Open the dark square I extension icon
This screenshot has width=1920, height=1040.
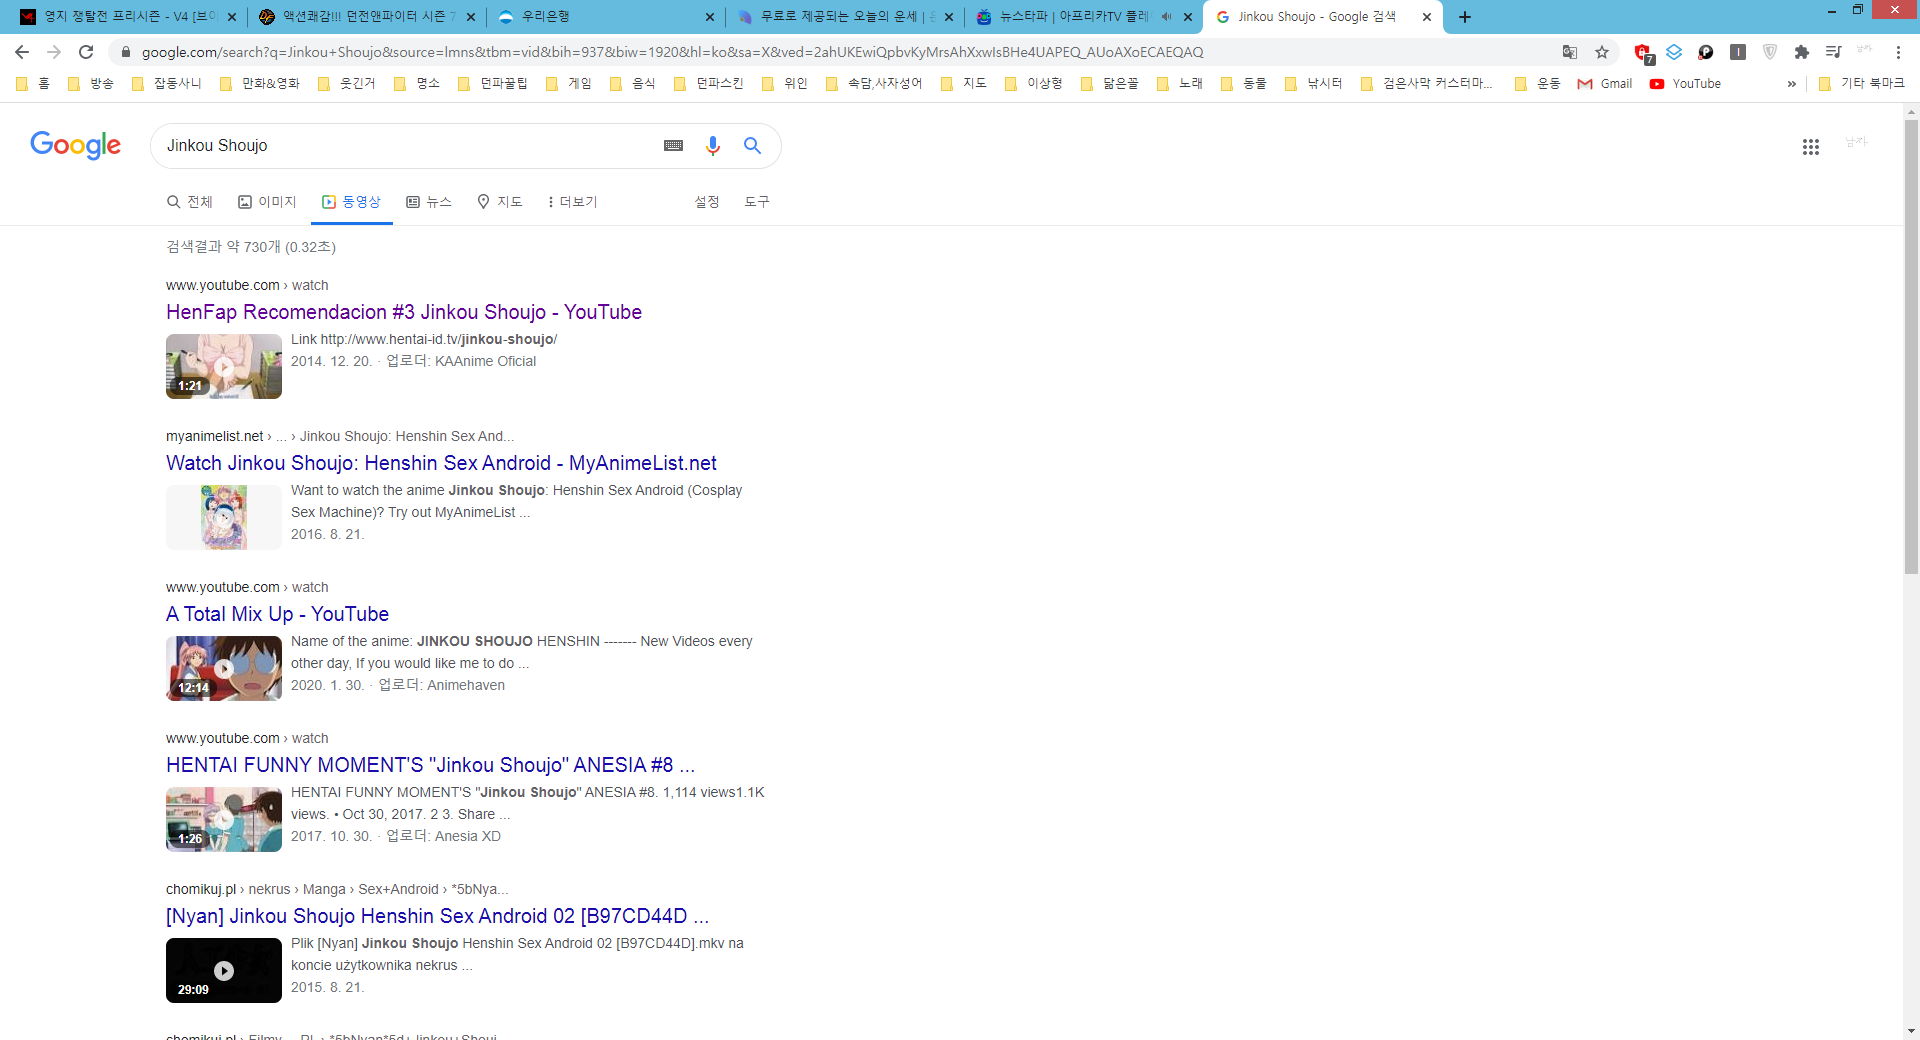(x=1738, y=52)
